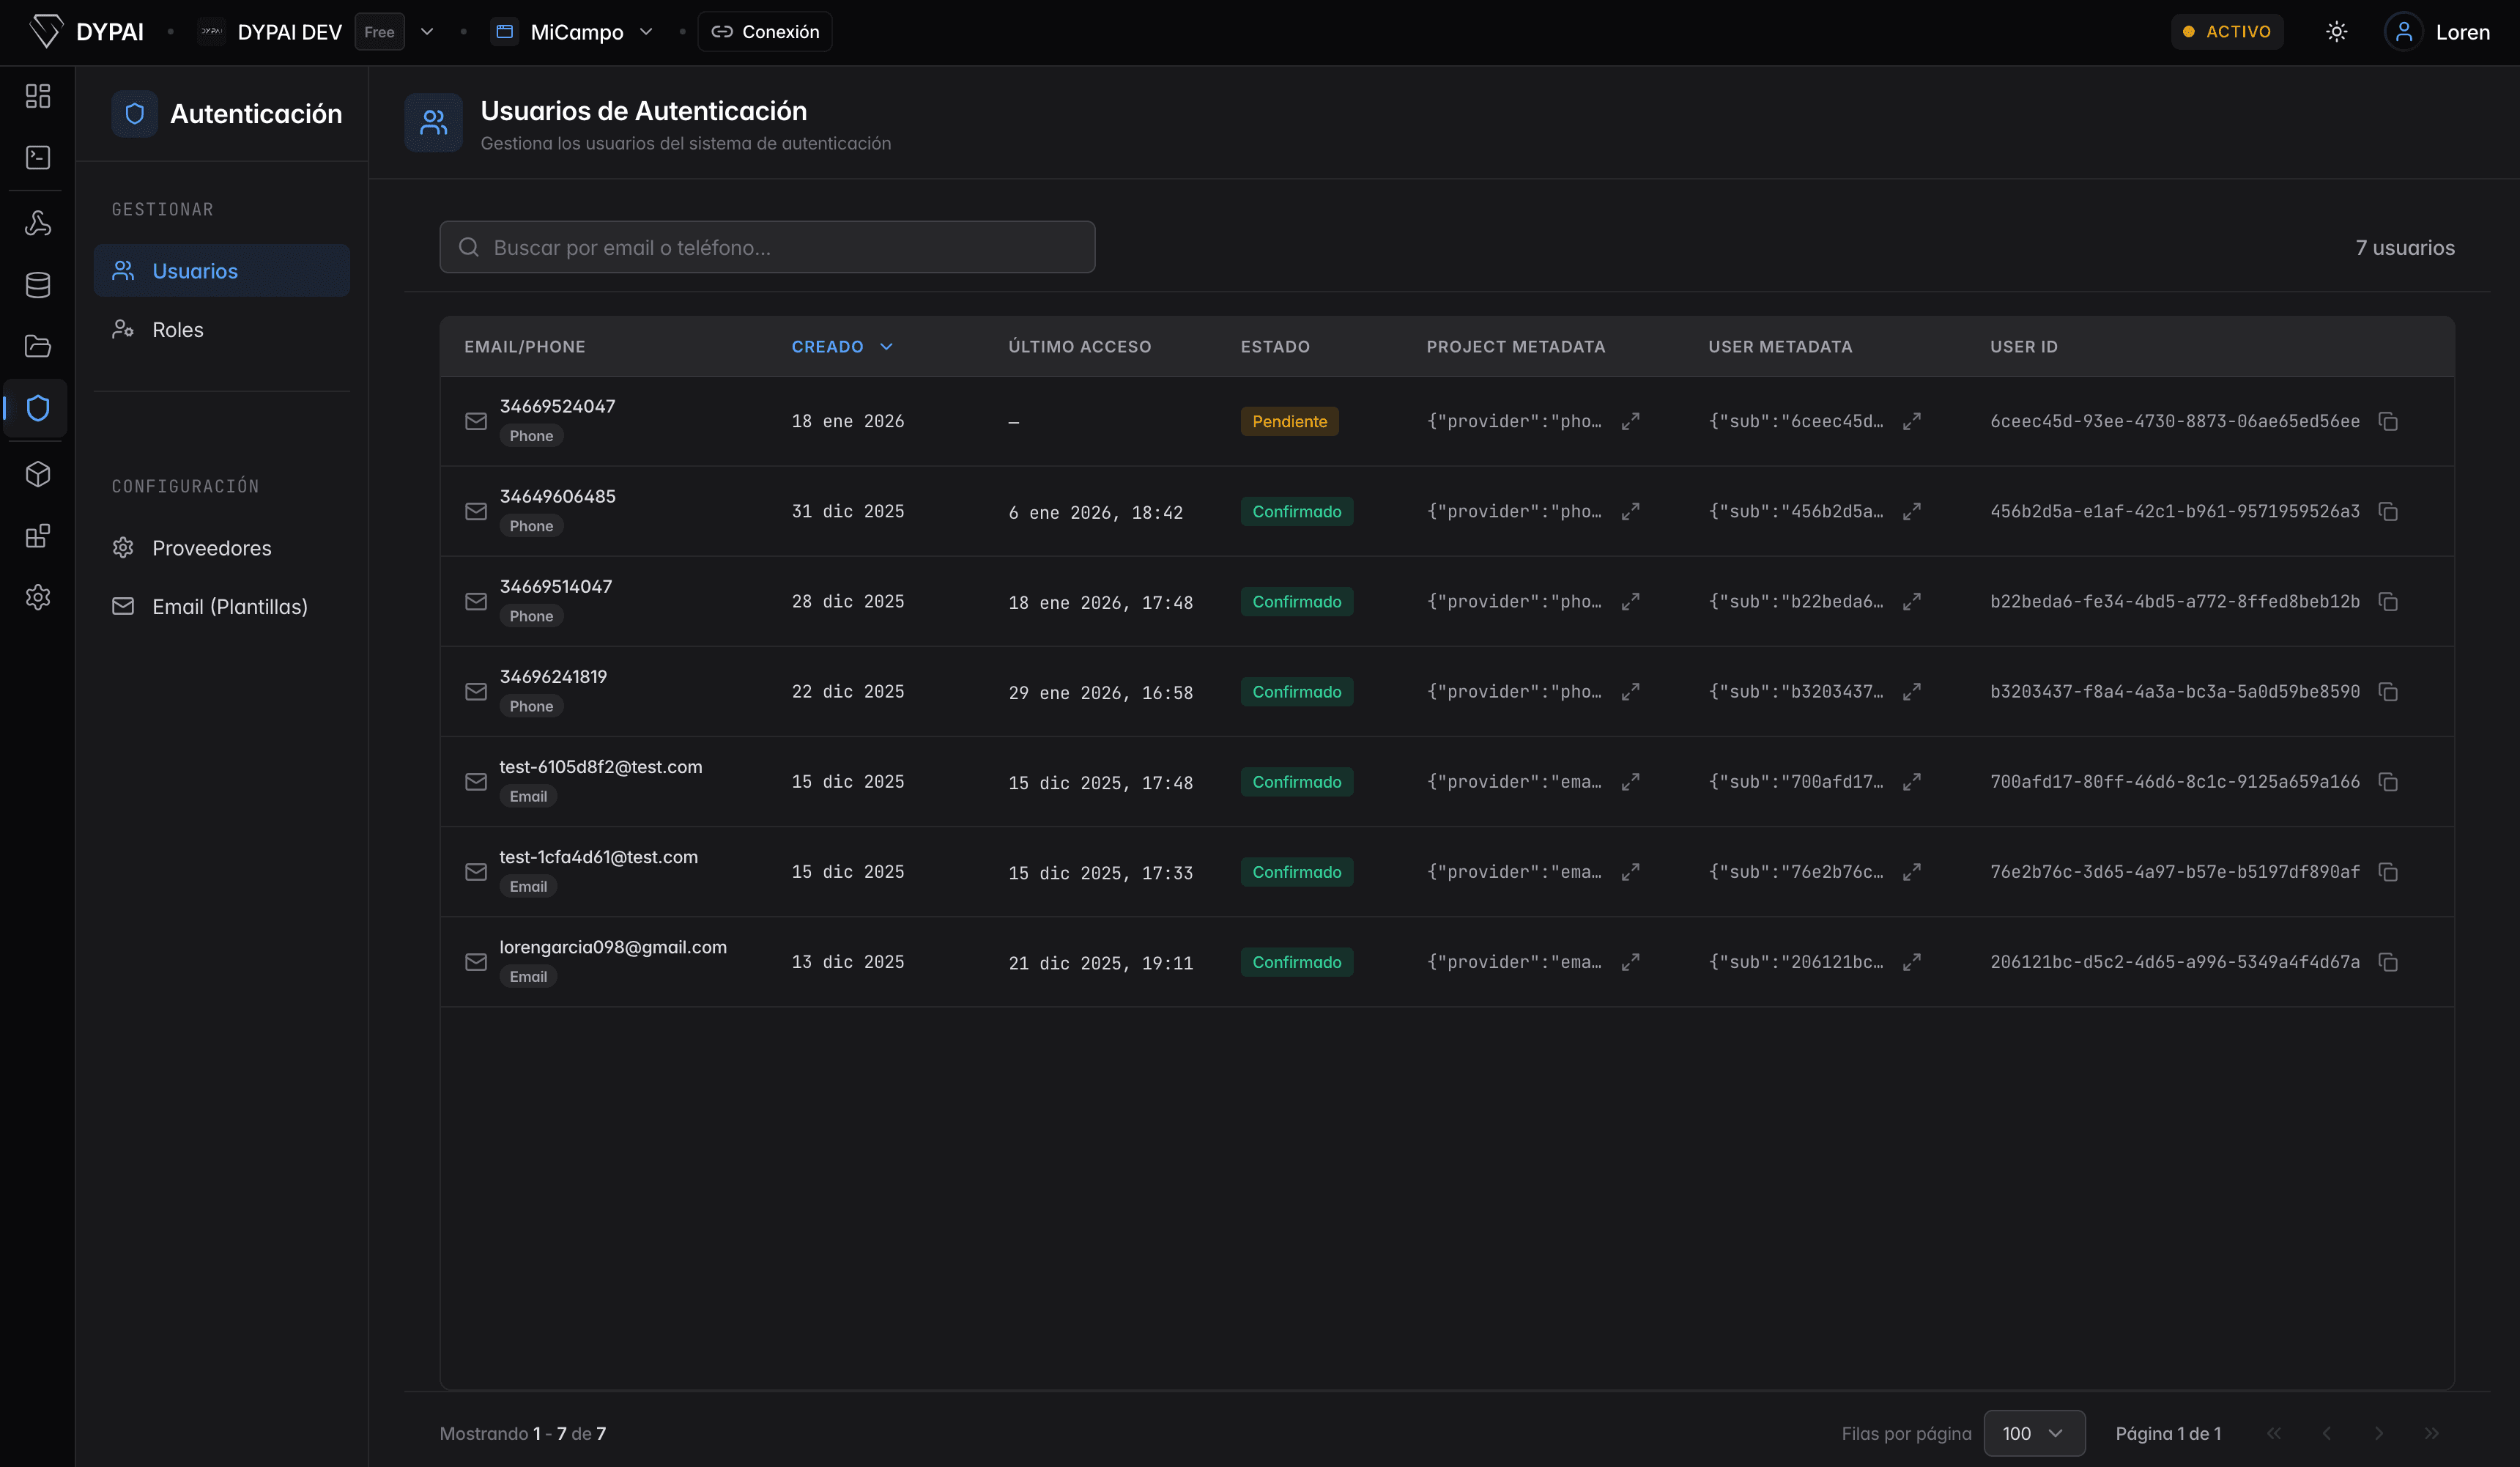
Task: Expand user metadata for test-1cfa4d61@test.com
Action: tap(1912, 872)
